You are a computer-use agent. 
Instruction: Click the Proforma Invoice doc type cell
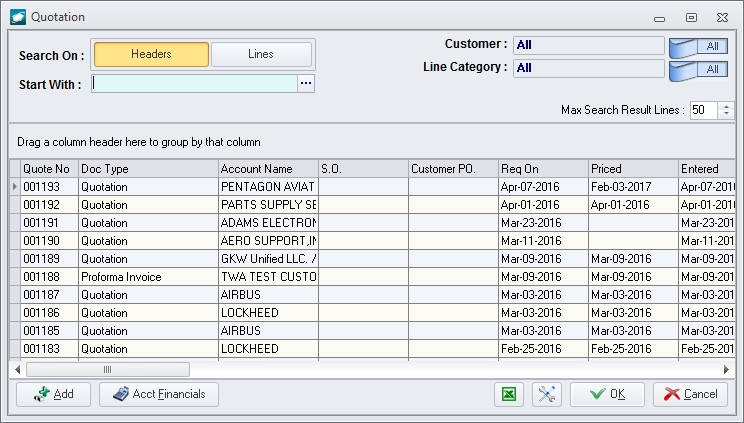point(148,277)
